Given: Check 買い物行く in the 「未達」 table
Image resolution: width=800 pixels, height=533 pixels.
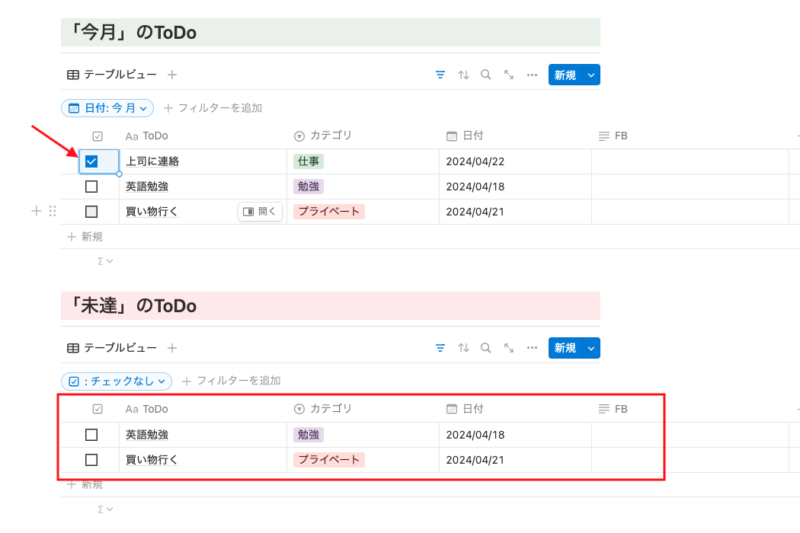Looking at the screenshot, I should tap(91, 460).
